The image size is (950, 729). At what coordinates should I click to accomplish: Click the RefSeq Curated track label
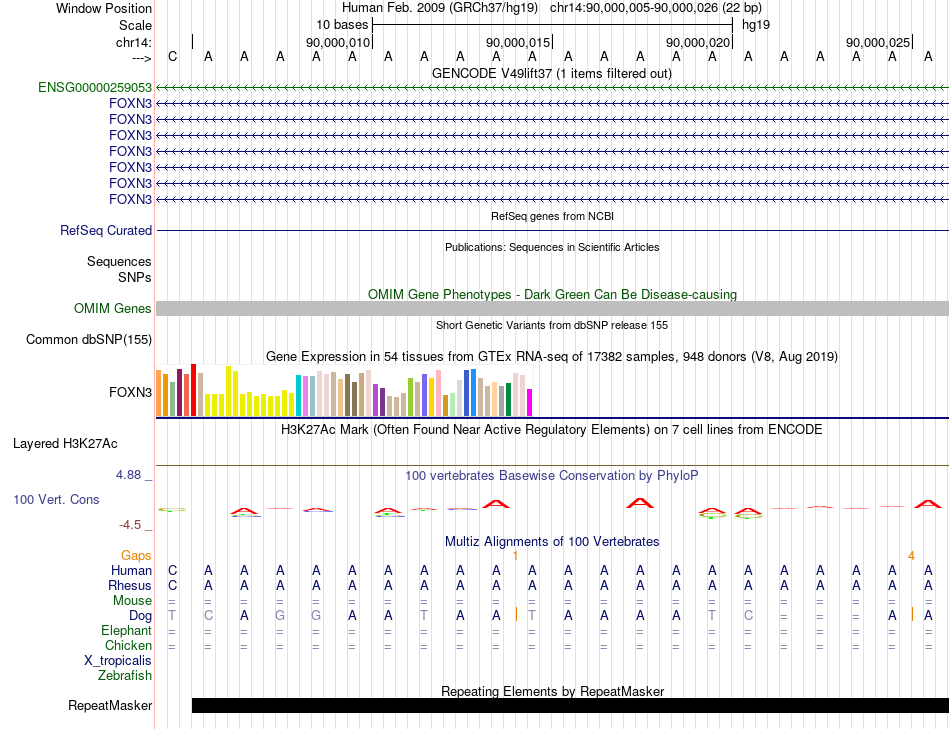coord(106,231)
